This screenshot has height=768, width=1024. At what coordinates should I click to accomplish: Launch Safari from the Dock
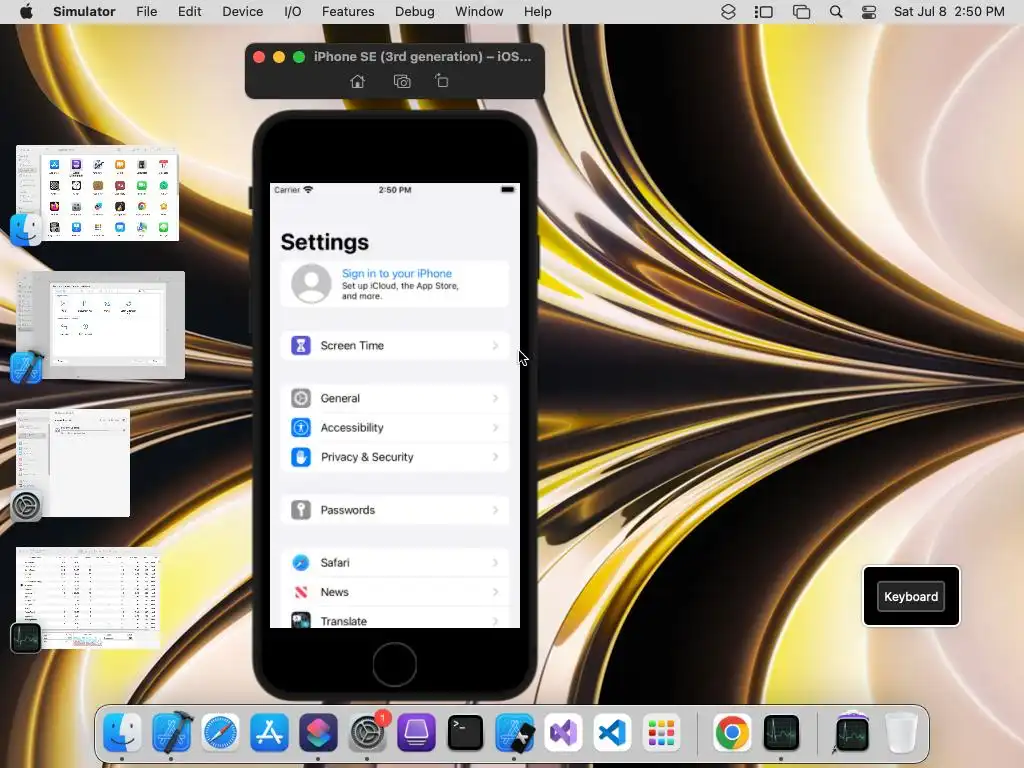point(220,732)
